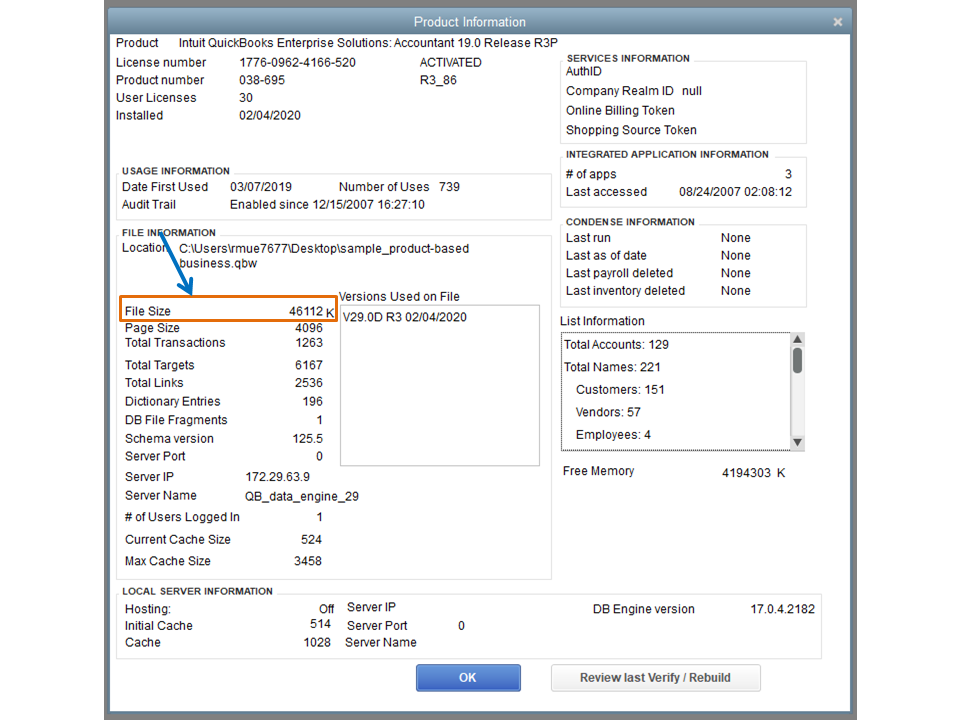Click Last inventory deleted None value
Image resolution: width=960 pixels, height=720 pixels.
pyautogui.click(x=735, y=291)
